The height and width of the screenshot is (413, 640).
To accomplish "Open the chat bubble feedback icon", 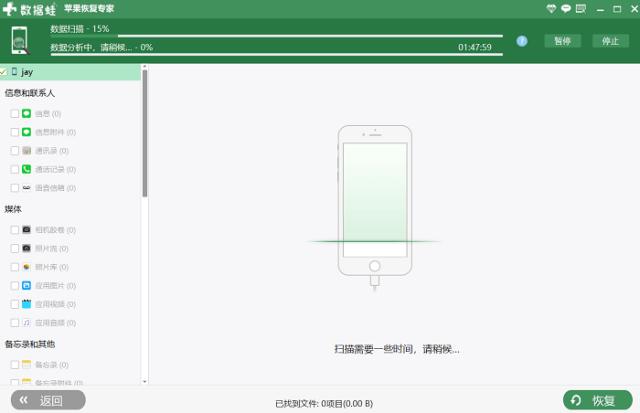I will click(x=566, y=9).
